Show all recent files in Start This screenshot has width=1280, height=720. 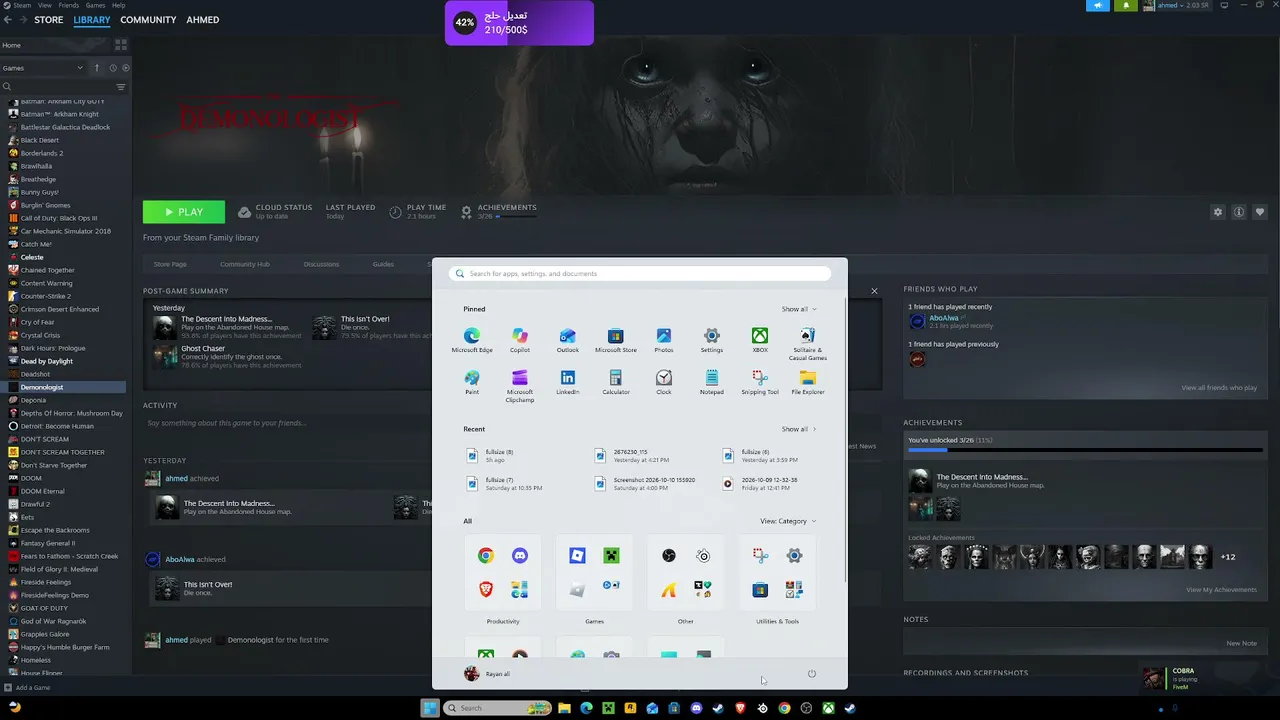[x=799, y=429]
